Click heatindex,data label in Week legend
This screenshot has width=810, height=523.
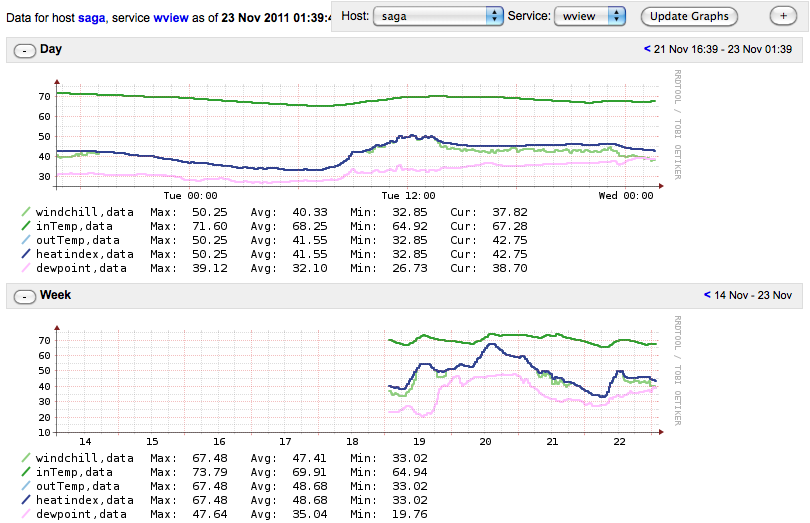(85, 500)
